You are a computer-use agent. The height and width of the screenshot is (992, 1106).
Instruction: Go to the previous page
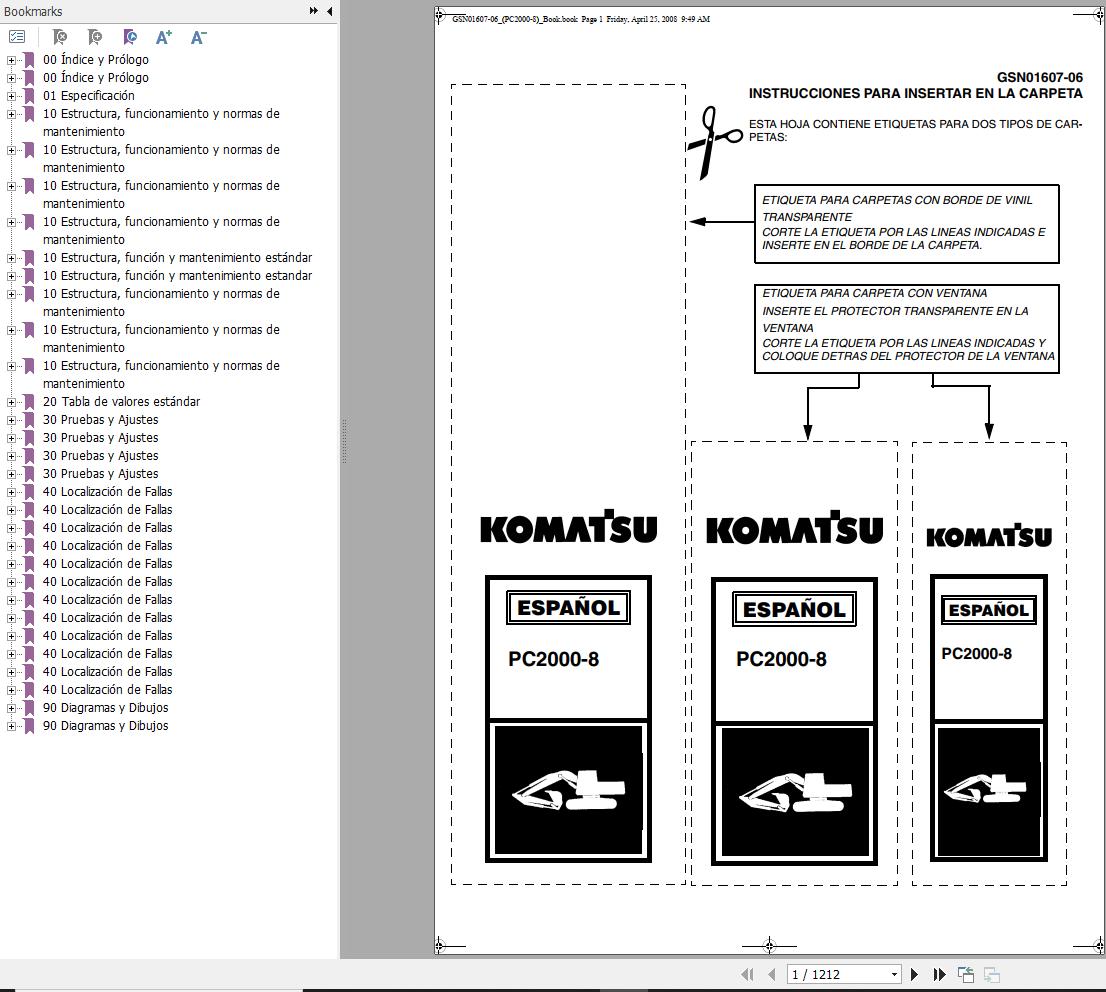point(772,974)
